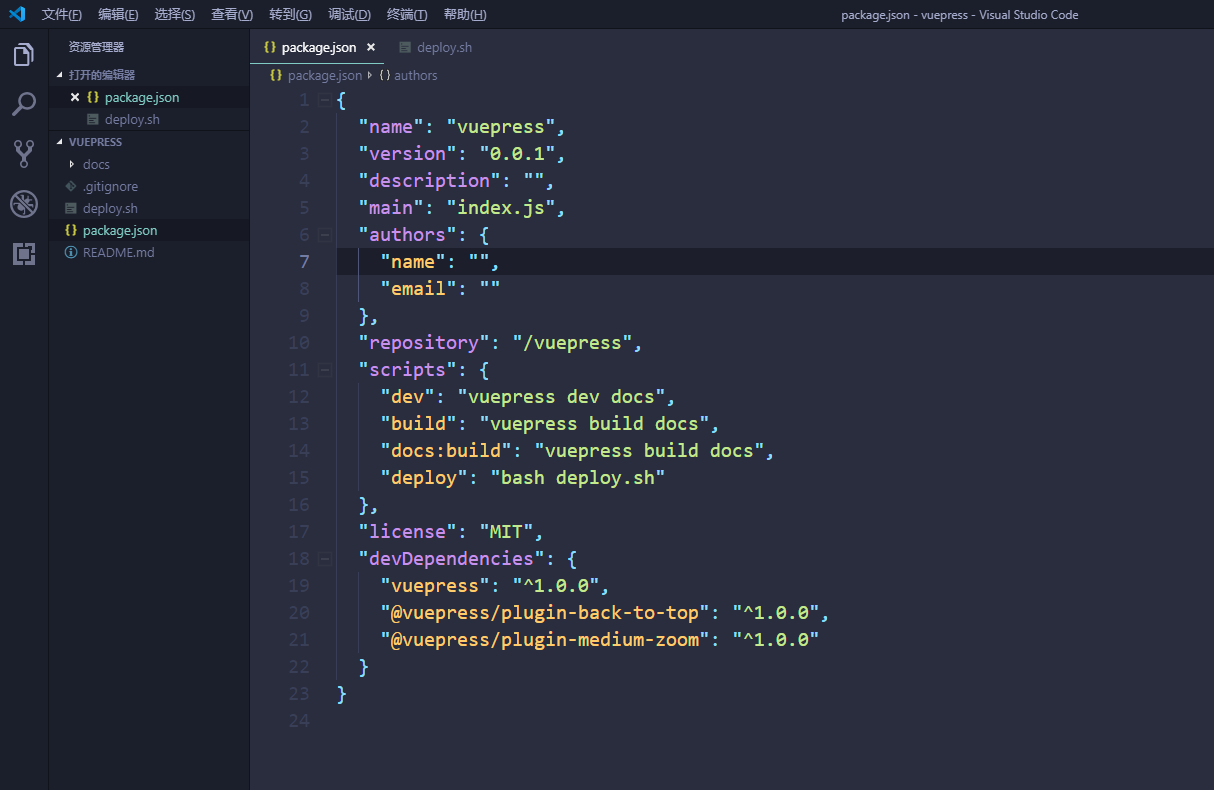
Task: Click line number 24 in gutter
Action: (298, 721)
